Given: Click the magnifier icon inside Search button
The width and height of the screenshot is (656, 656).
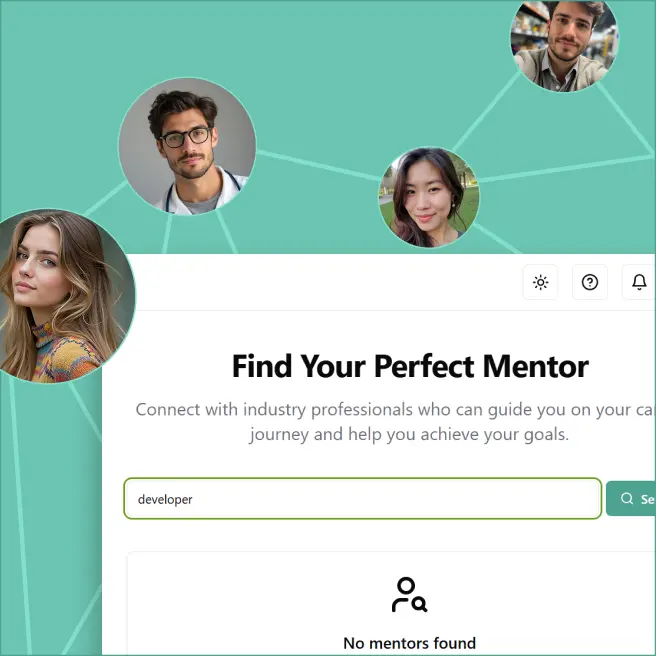Looking at the screenshot, I should click(626, 498).
